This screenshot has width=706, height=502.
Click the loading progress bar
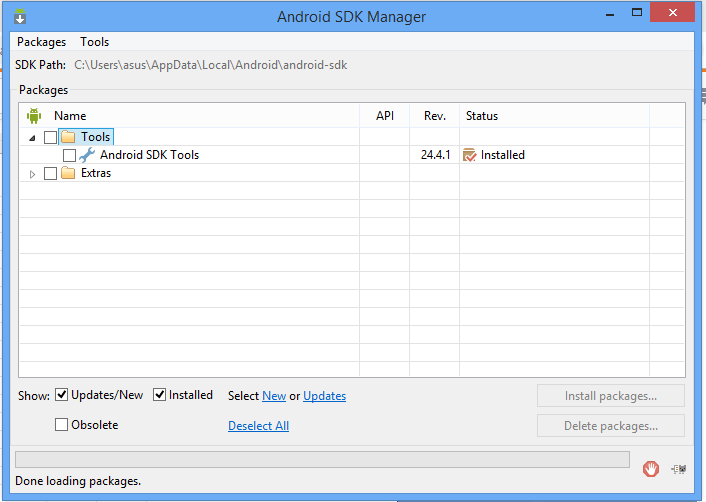[x=322, y=459]
